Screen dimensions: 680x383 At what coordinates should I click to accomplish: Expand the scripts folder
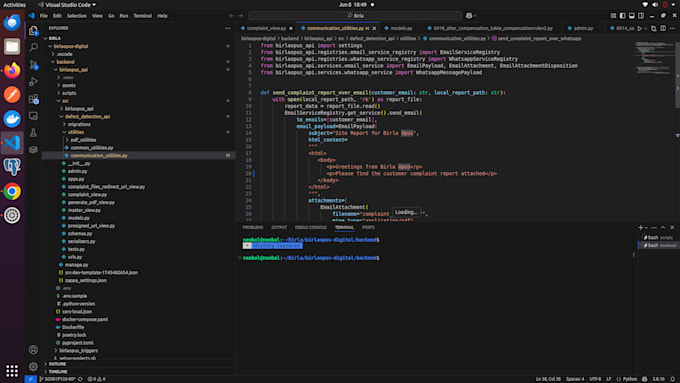tap(59, 93)
